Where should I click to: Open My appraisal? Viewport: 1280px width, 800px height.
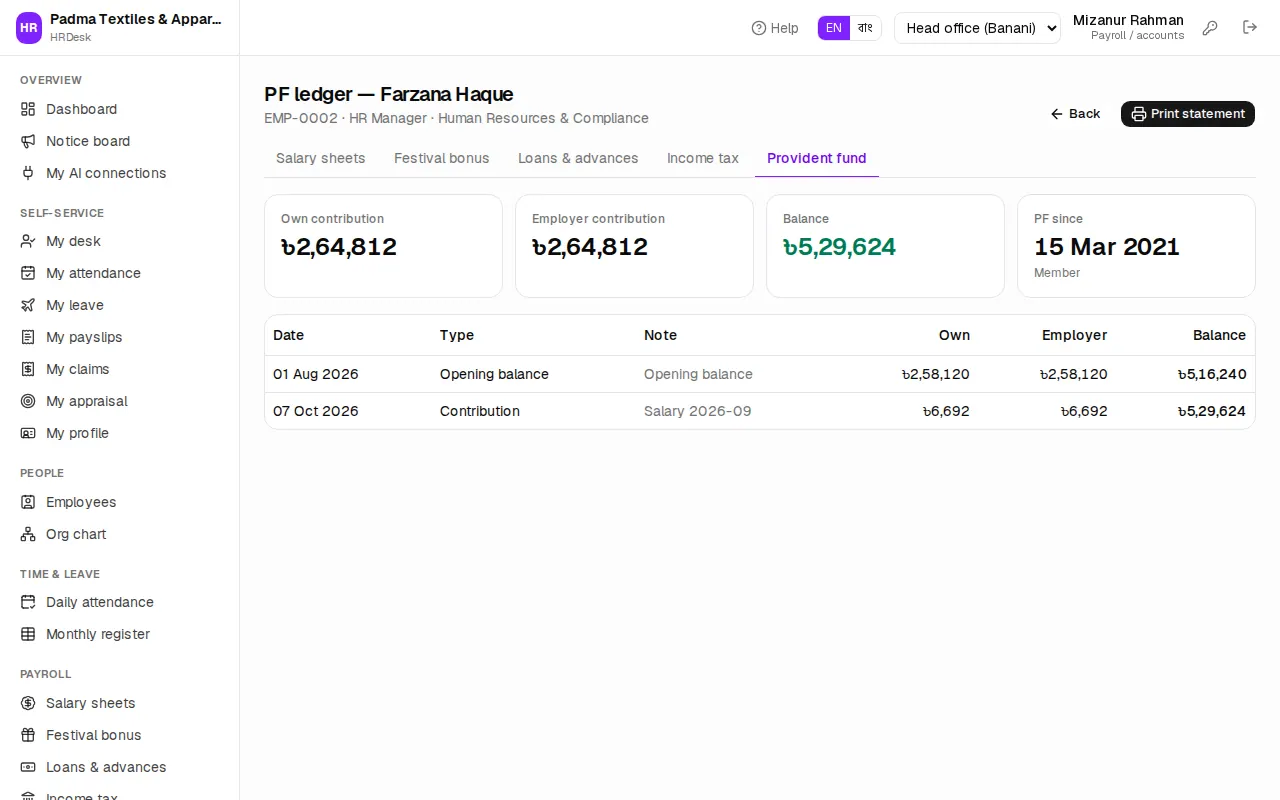(120, 401)
